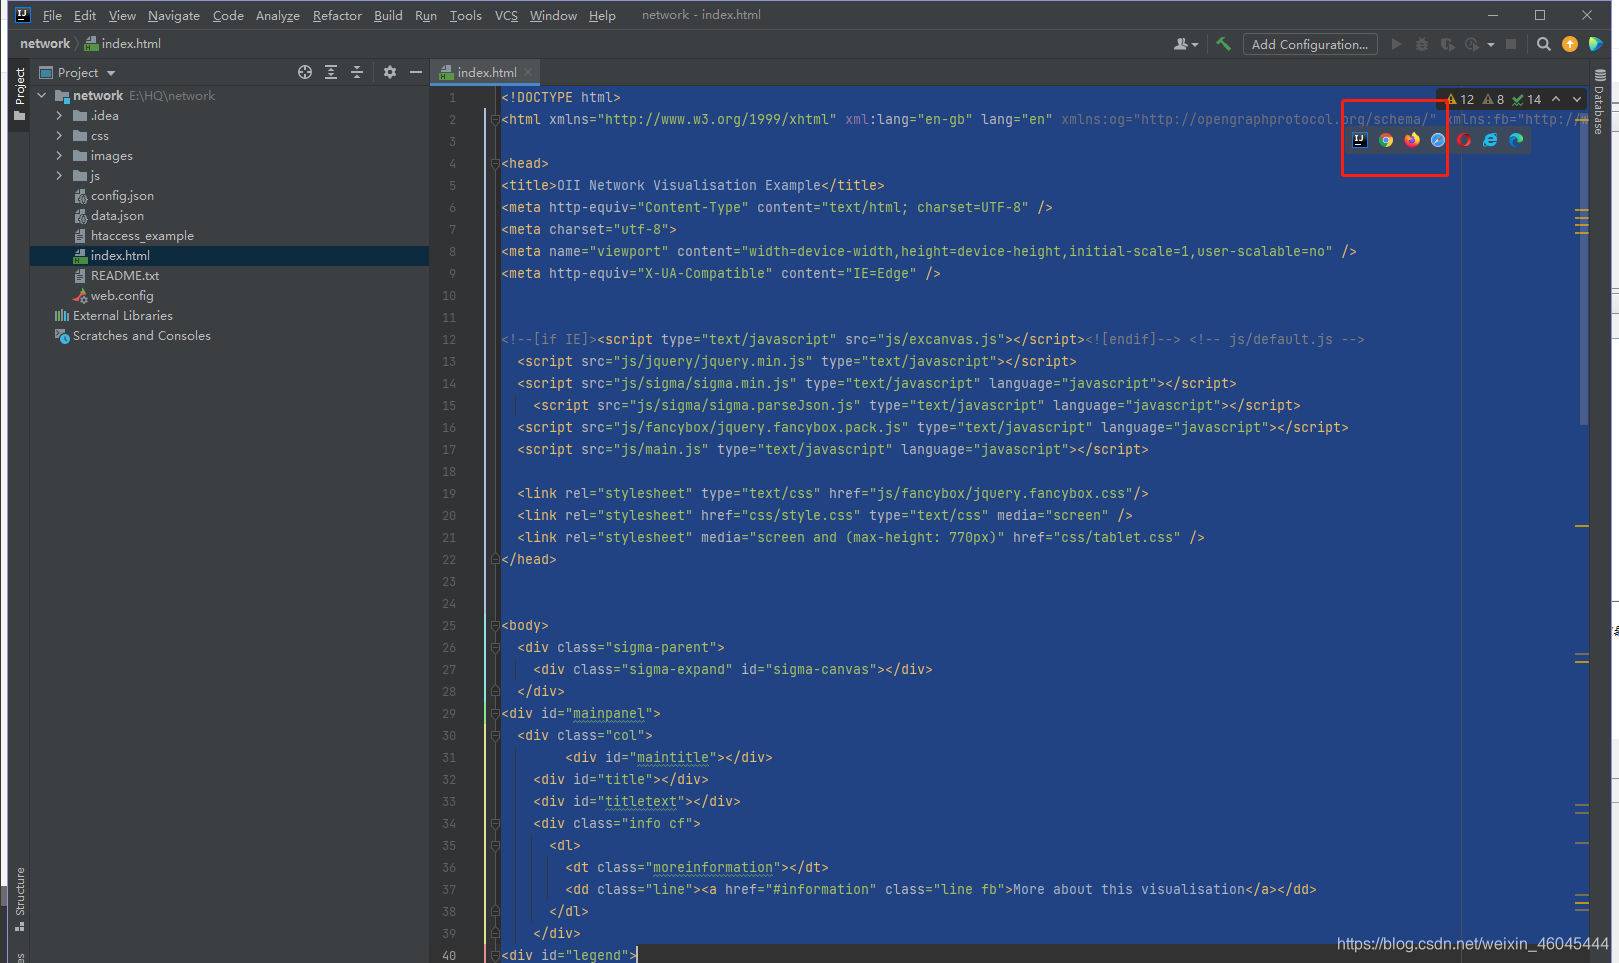Collapse the network root folder
1619x963 pixels.
click(x=42, y=96)
